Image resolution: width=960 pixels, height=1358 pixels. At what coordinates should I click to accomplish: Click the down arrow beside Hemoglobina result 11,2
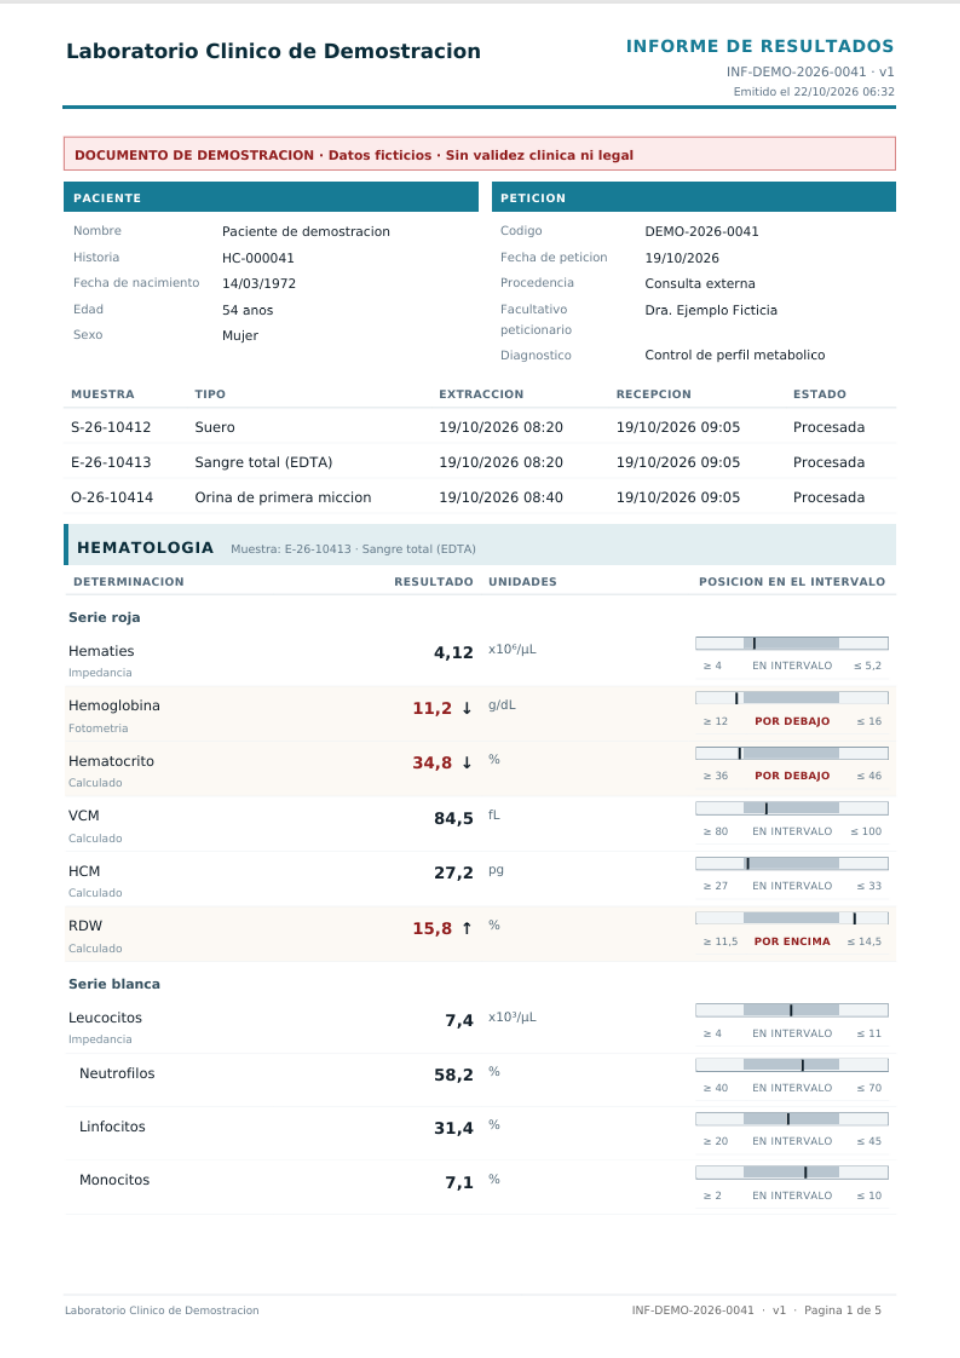click(467, 708)
